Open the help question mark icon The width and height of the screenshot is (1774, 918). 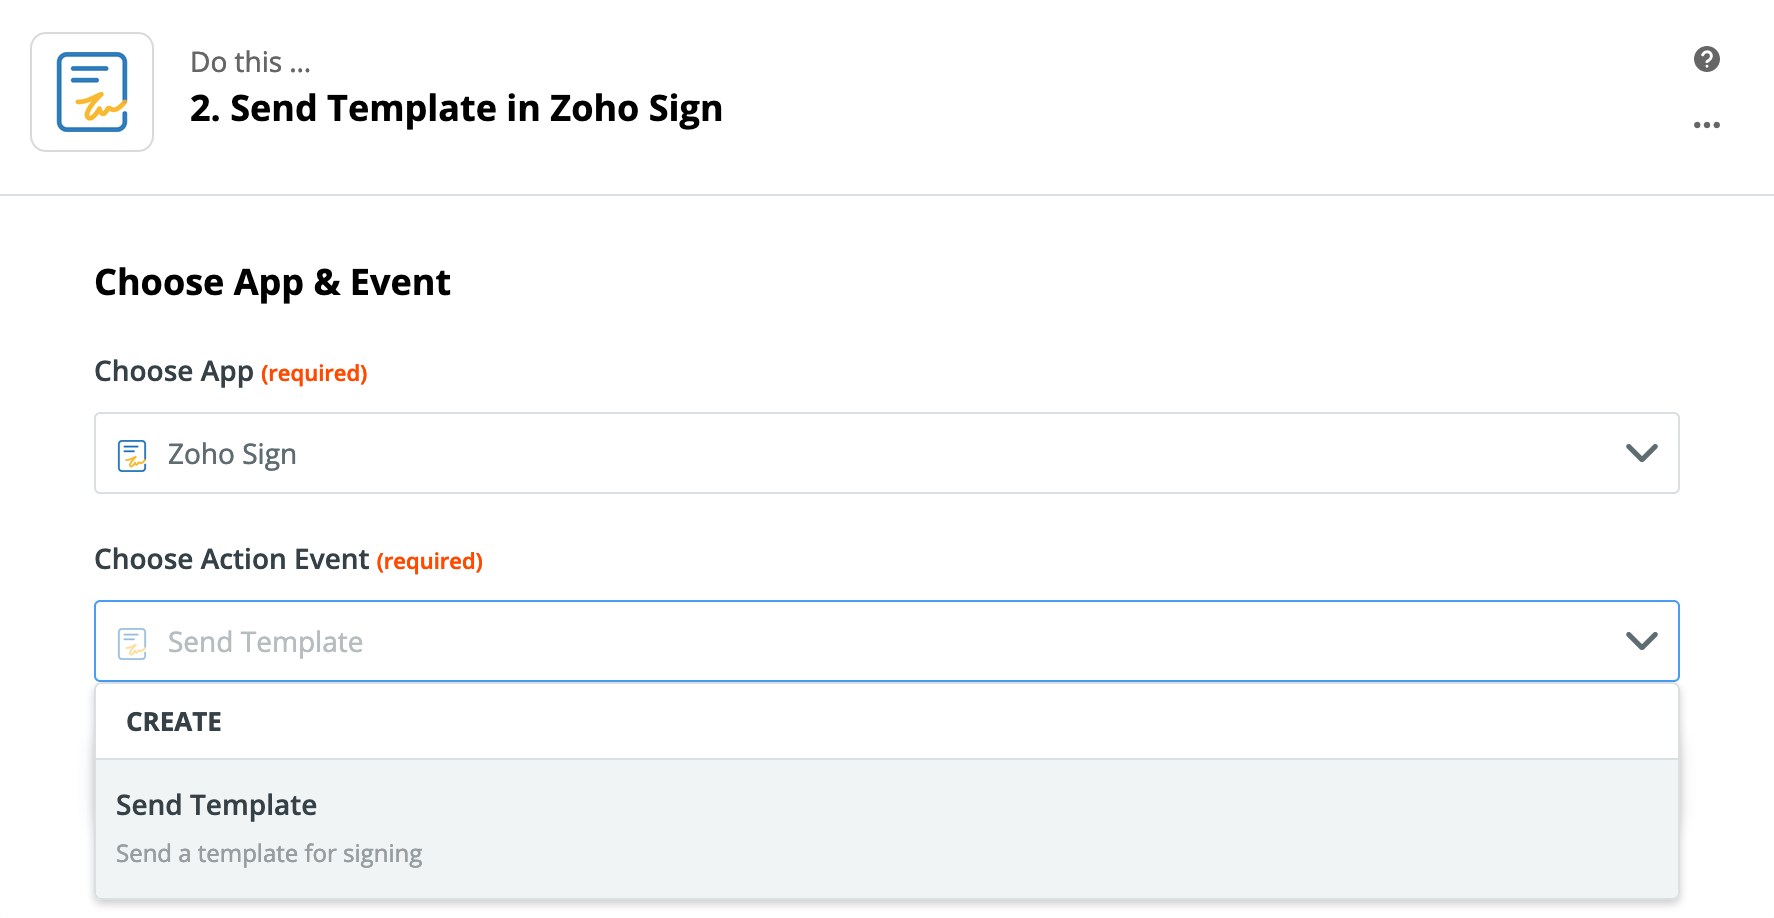1706,59
